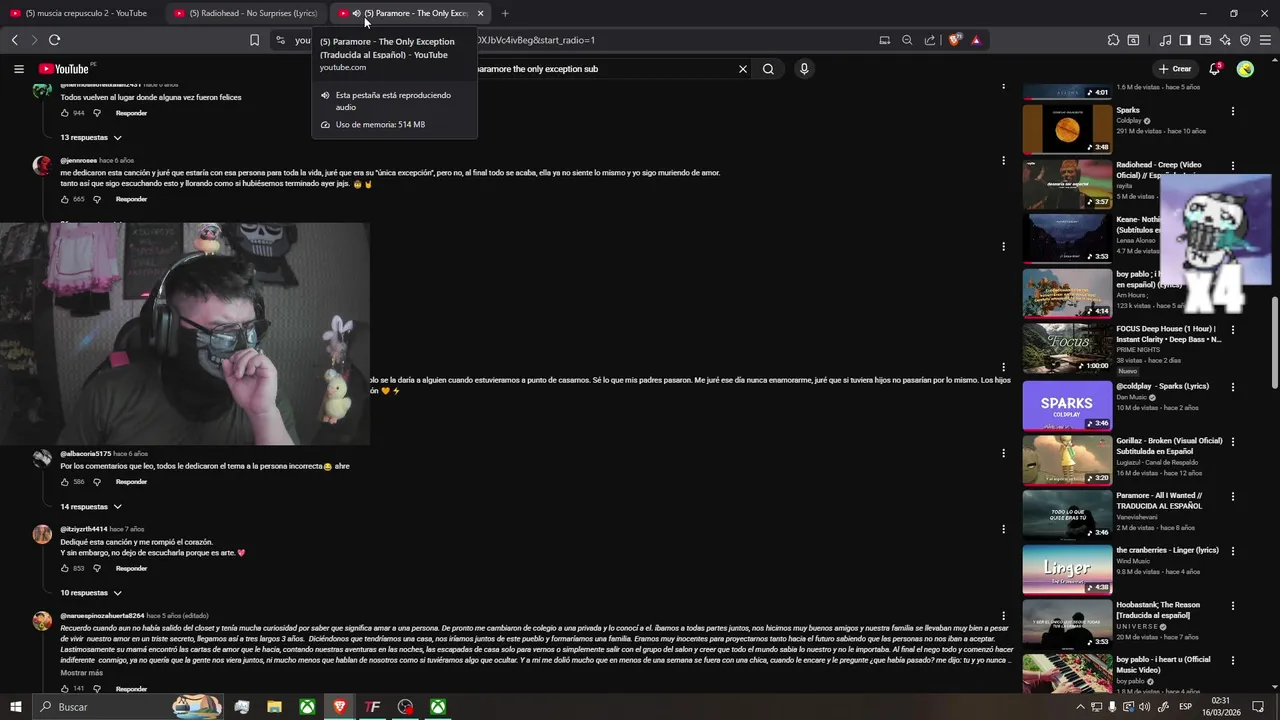Open the extensions puzzle icon
1280x720 pixels.
click(1113, 40)
